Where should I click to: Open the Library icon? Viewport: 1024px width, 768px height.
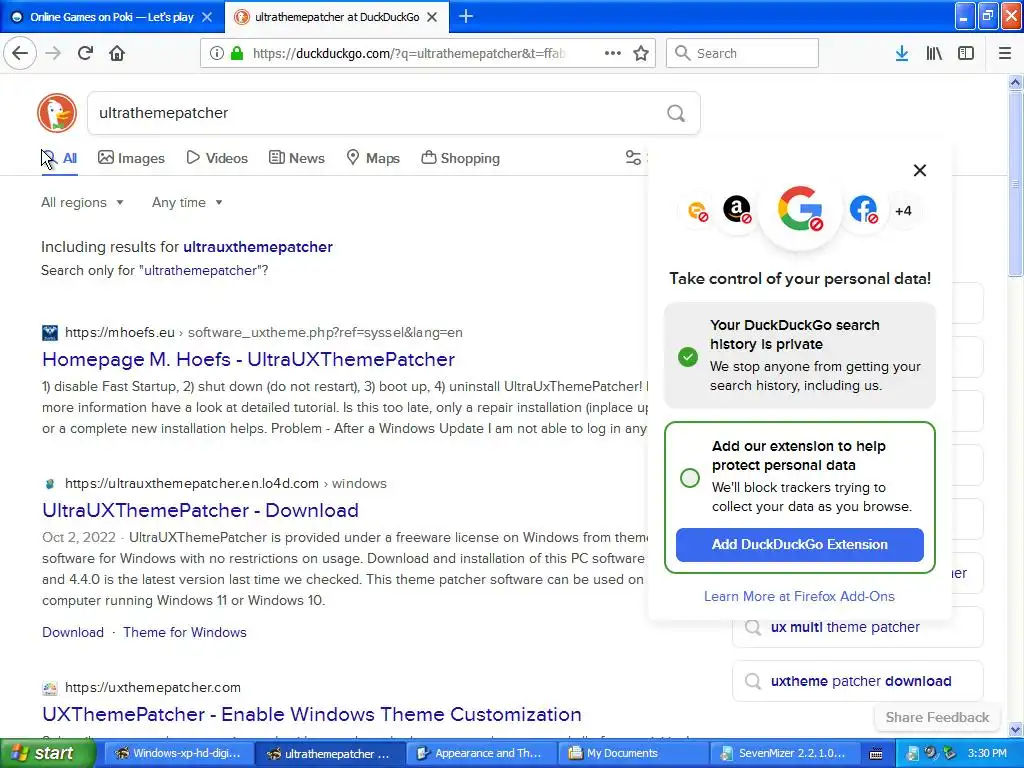pos(934,53)
